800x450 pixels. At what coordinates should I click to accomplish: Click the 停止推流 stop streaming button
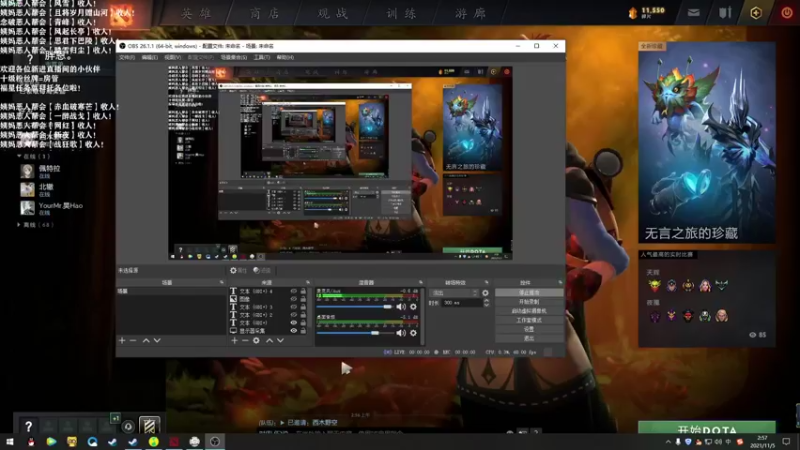529,293
